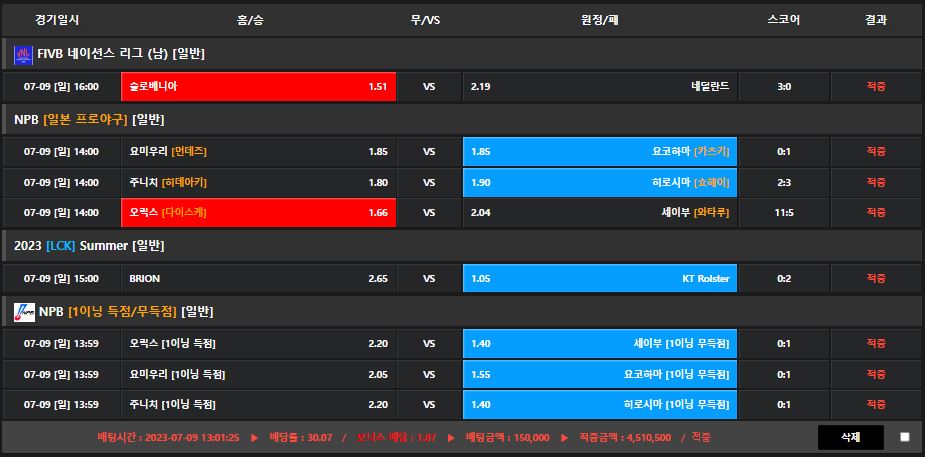Toggle the checkbox beside the 삭제 button
This screenshot has height=457, width=925.
tap(904, 437)
